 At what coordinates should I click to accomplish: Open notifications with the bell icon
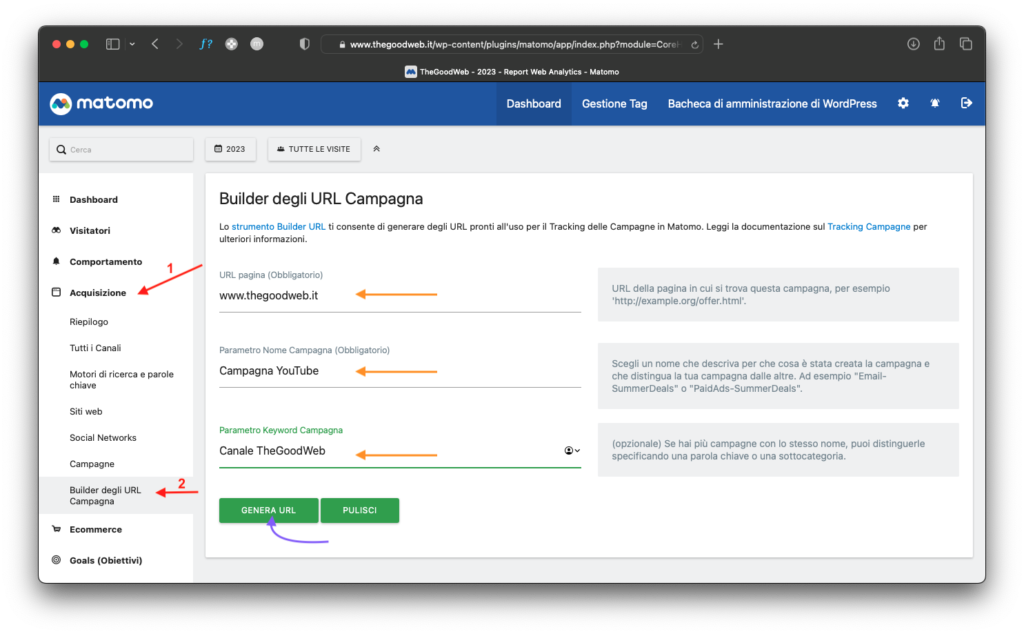(934, 103)
